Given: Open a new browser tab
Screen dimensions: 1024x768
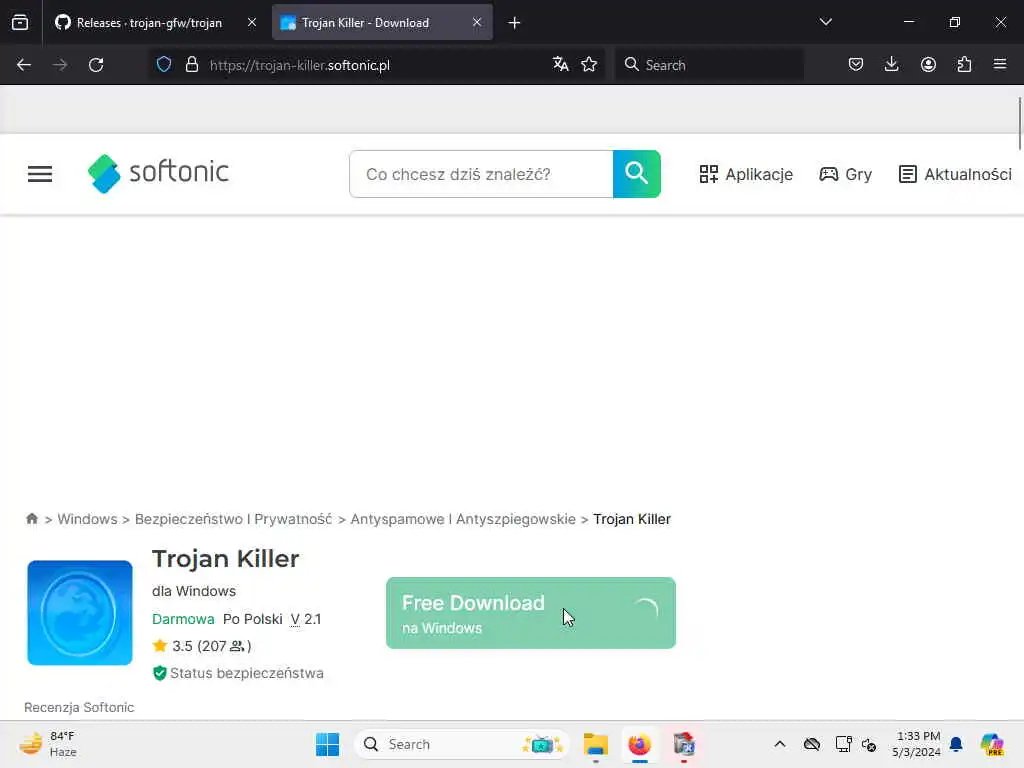Looking at the screenshot, I should click(515, 23).
